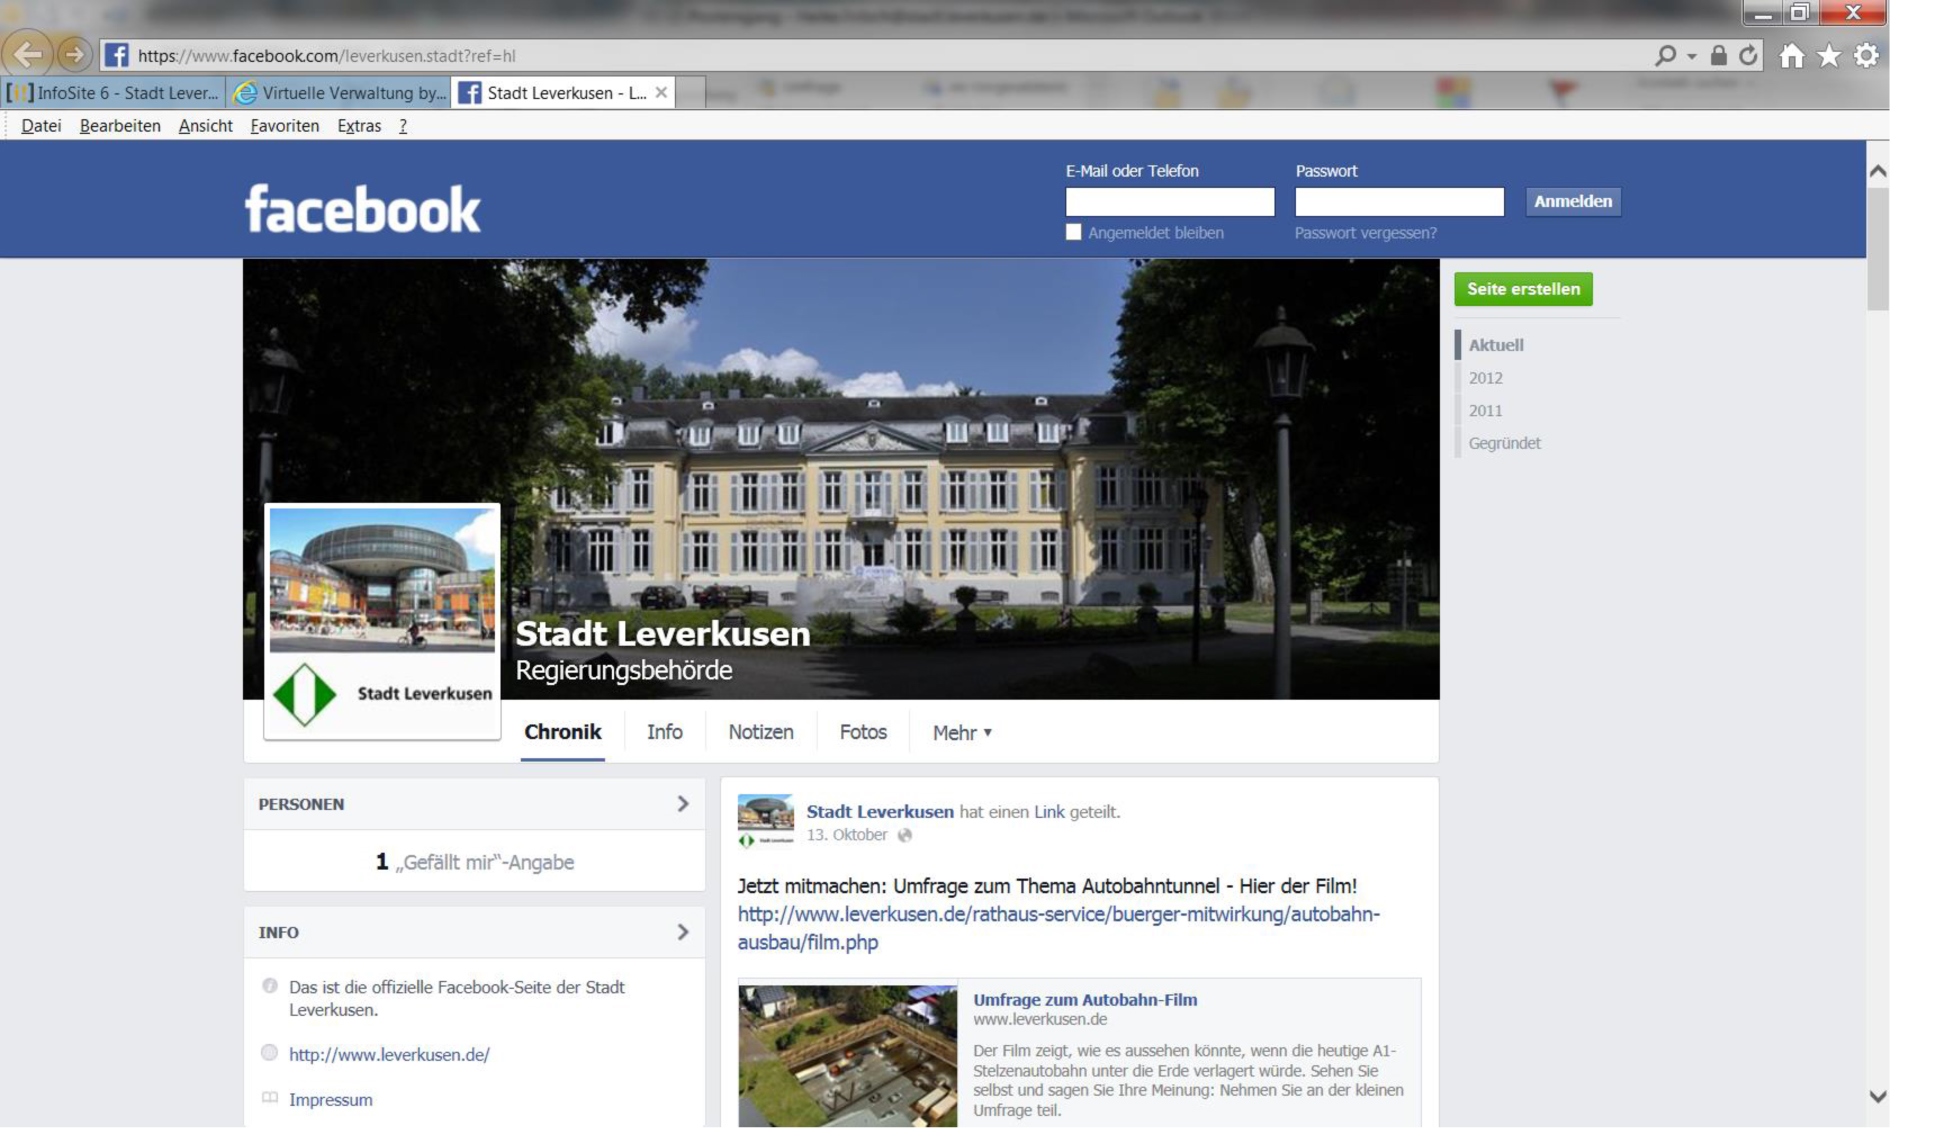The image size is (1947, 1148).
Task: Jump to 2012 in the timeline
Action: 1485,378
